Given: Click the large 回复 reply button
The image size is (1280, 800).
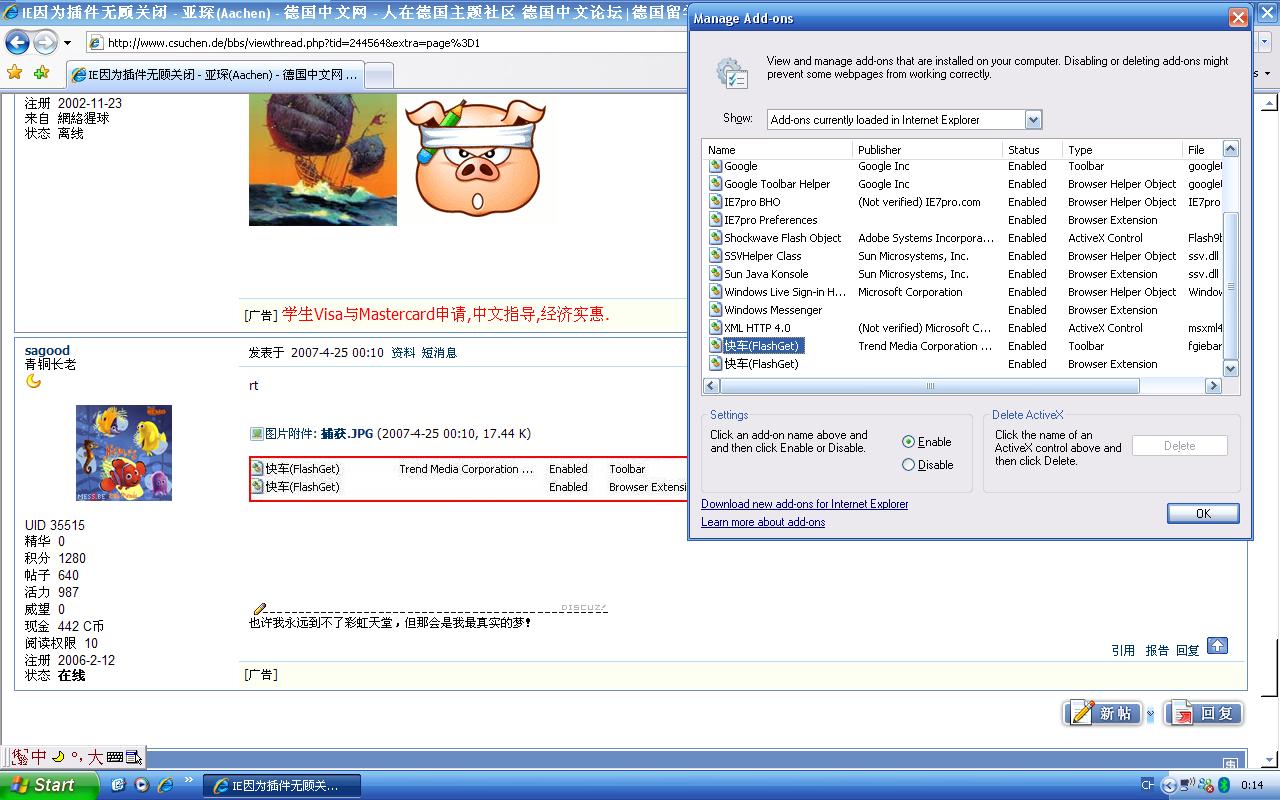Looking at the screenshot, I should tap(1204, 713).
